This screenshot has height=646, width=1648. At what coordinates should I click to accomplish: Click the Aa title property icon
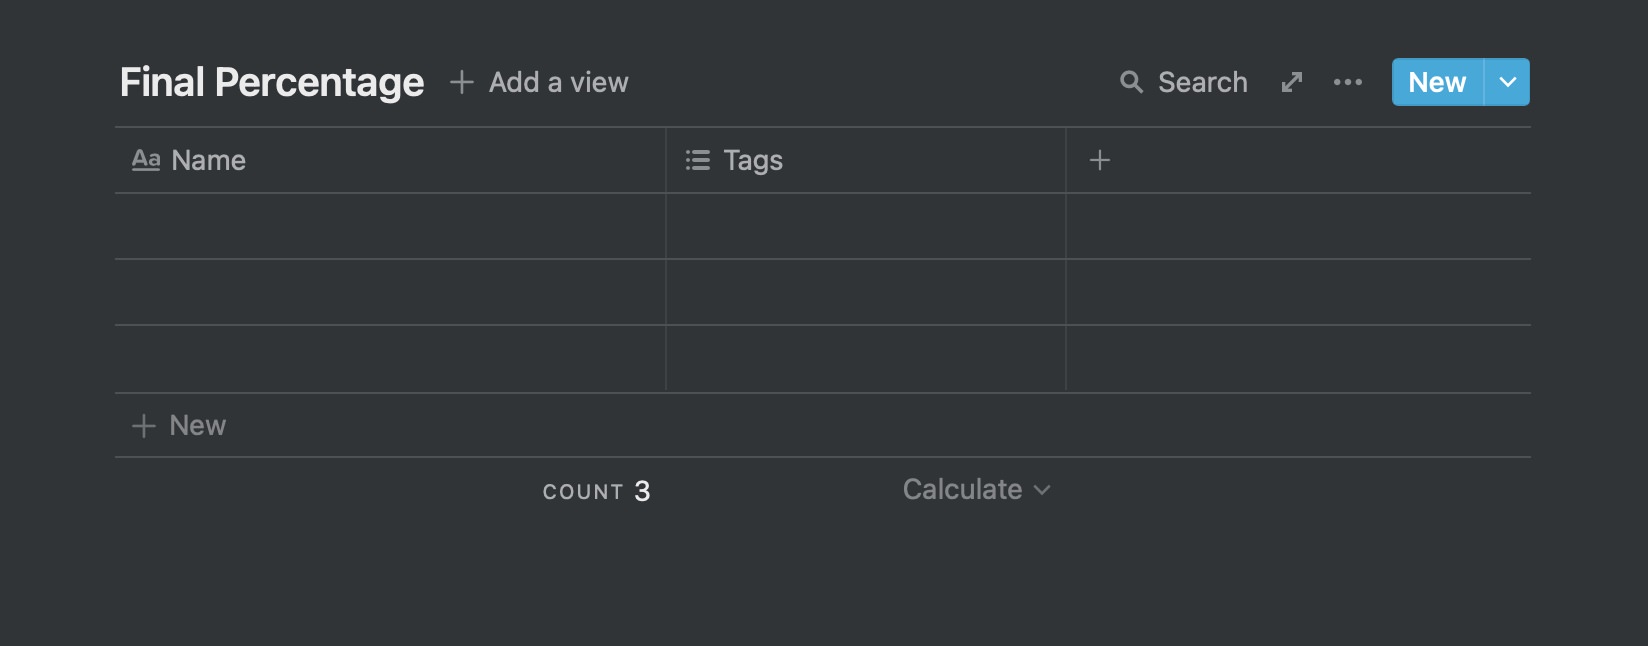pyautogui.click(x=146, y=160)
